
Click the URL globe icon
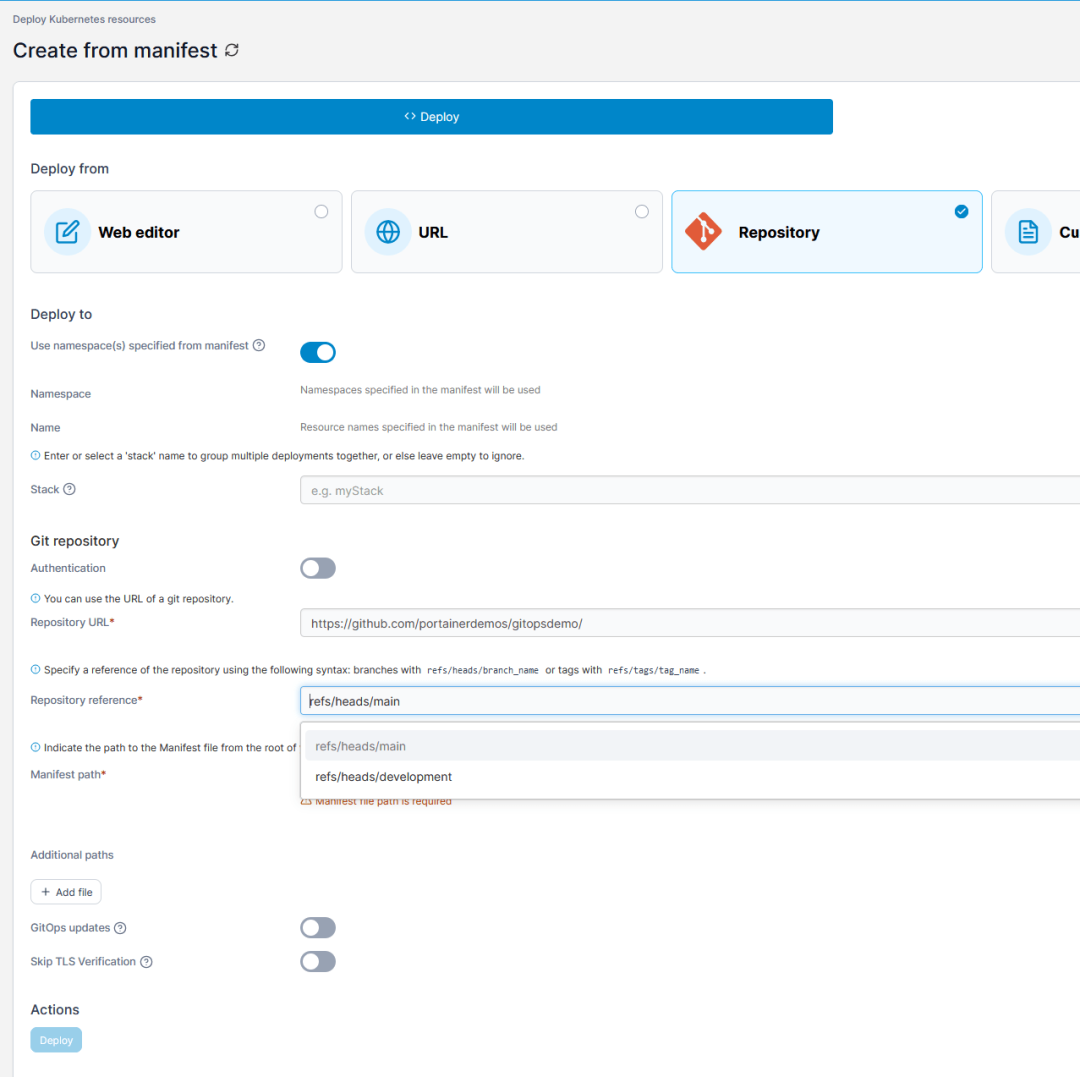[388, 232]
